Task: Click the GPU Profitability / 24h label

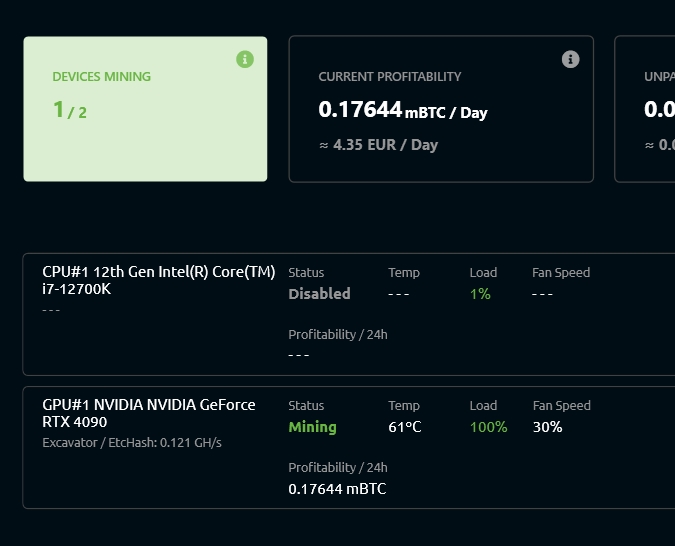Action: 338,468
